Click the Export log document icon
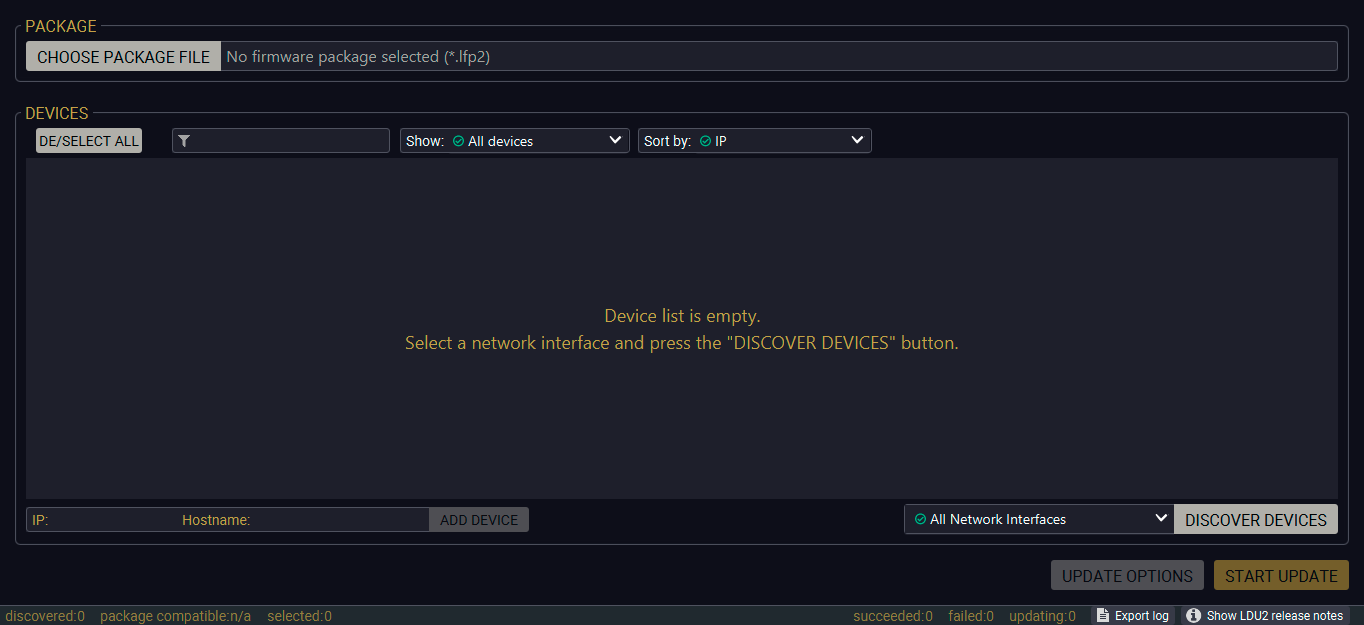The height and width of the screenshot is (625, 1364). coord(1102,615)
